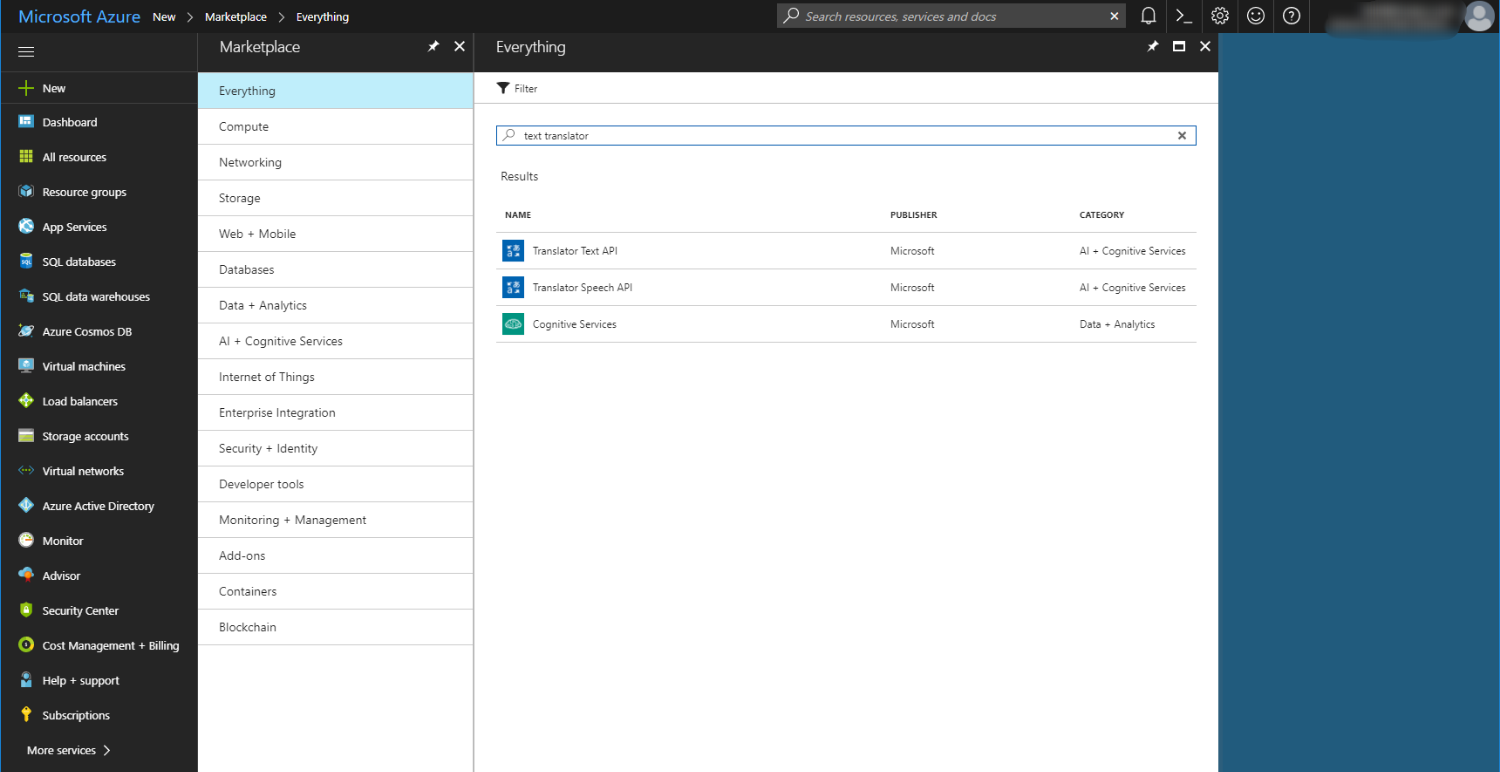Open Security Center shield icon
The height and width of the screenshot is (772, 1500).
[26, 611]
